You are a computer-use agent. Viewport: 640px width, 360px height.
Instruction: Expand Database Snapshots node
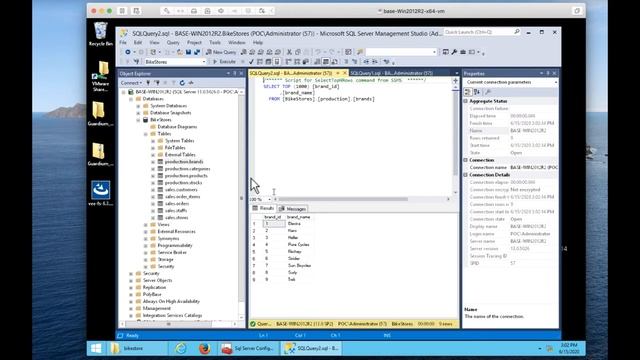(138, 113)
